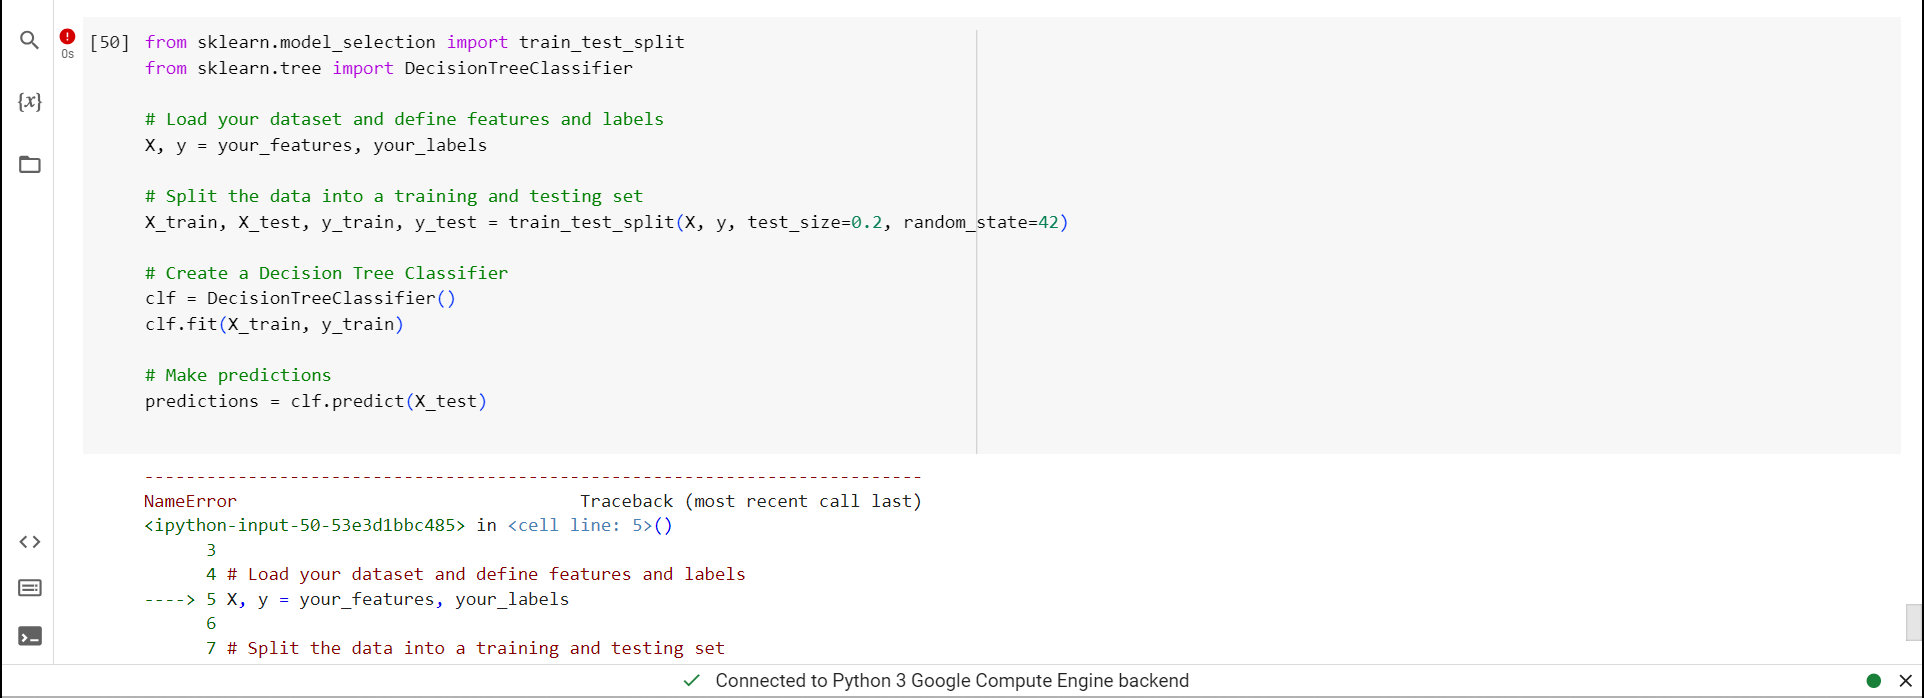This screenshot has height=698, width=1924.
Task: Click the train_test_split code line
Action: (x=606, y=222)
